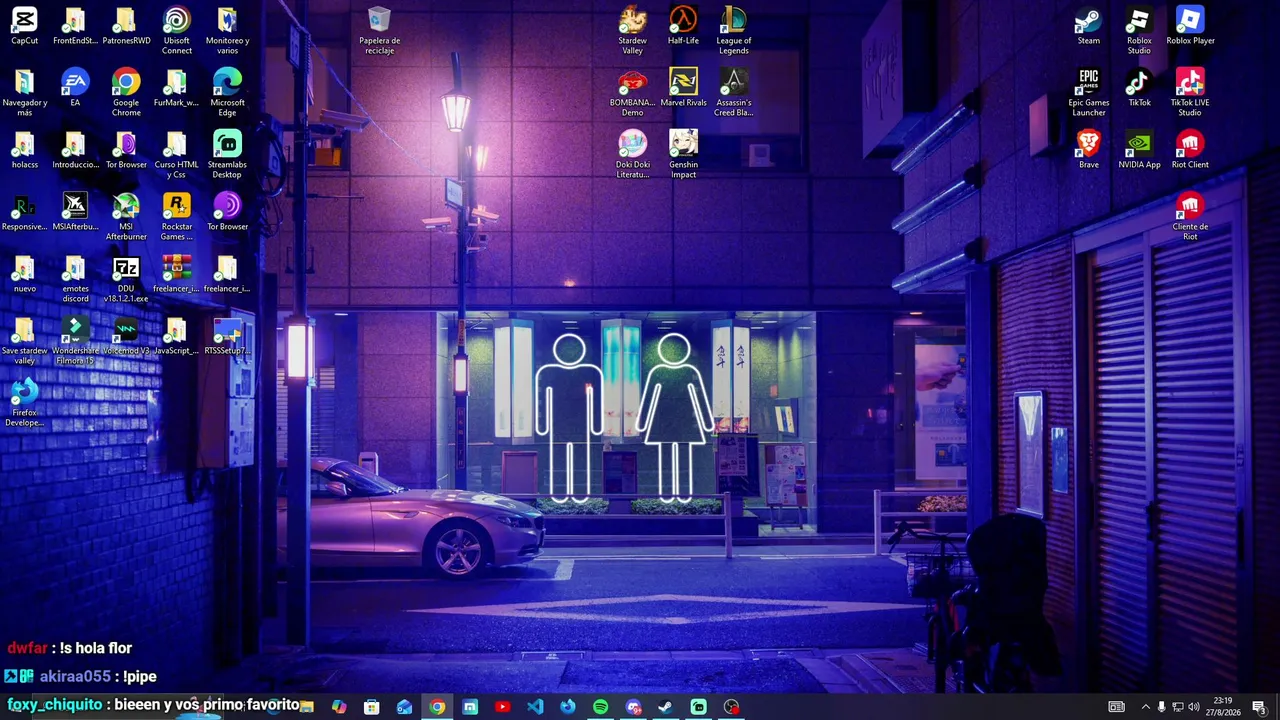
Task: Open the Marvel Rivals shortcut
Action: [x=683, y=88]
